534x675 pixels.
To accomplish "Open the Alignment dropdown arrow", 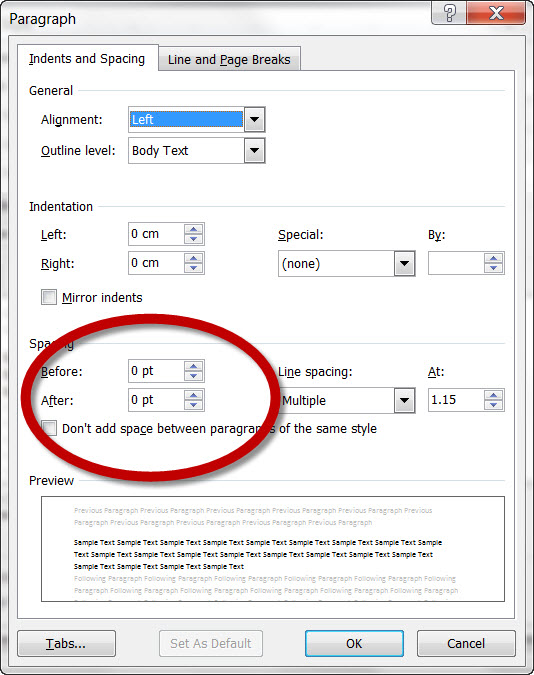I will pyautogui.click(x=255, y=119).
